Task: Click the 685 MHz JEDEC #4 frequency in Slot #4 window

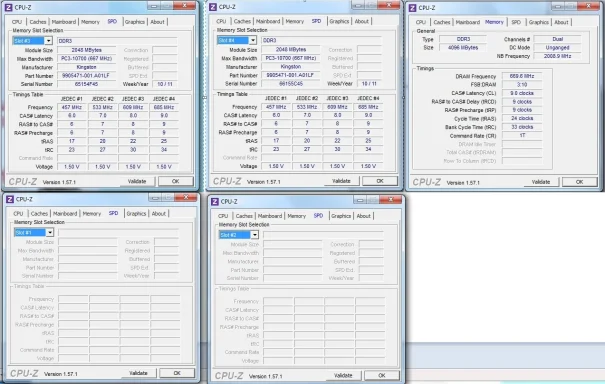Action: pos(368,107)
